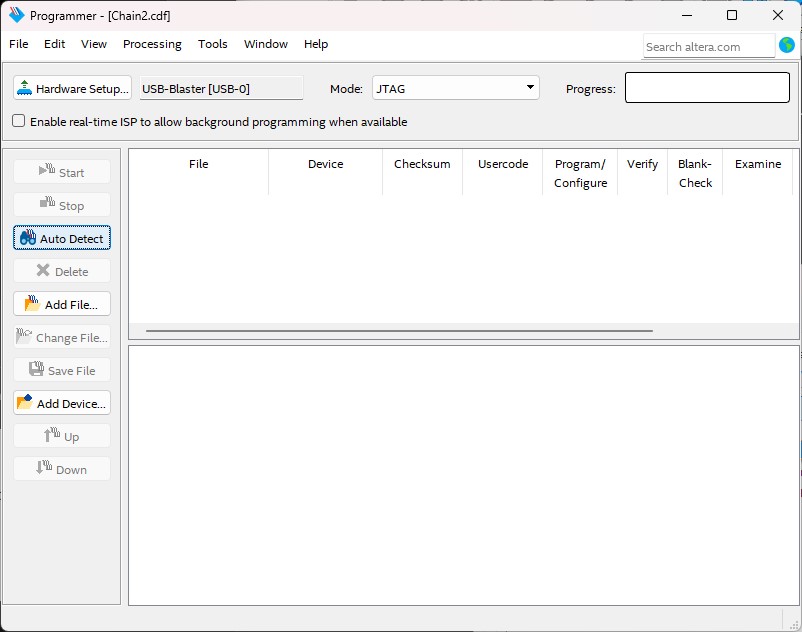Open the Tools menu
Image resolution: width=802 pixels, height=632 pixels.
(212, 44)
